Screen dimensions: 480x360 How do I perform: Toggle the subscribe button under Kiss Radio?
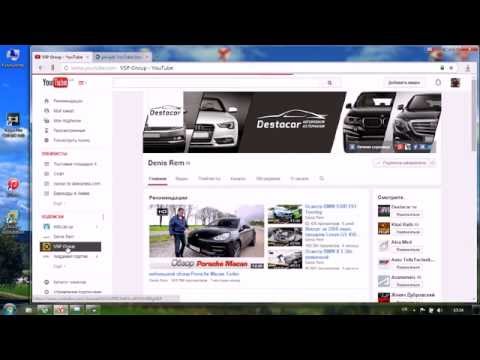tap(408, 232)
